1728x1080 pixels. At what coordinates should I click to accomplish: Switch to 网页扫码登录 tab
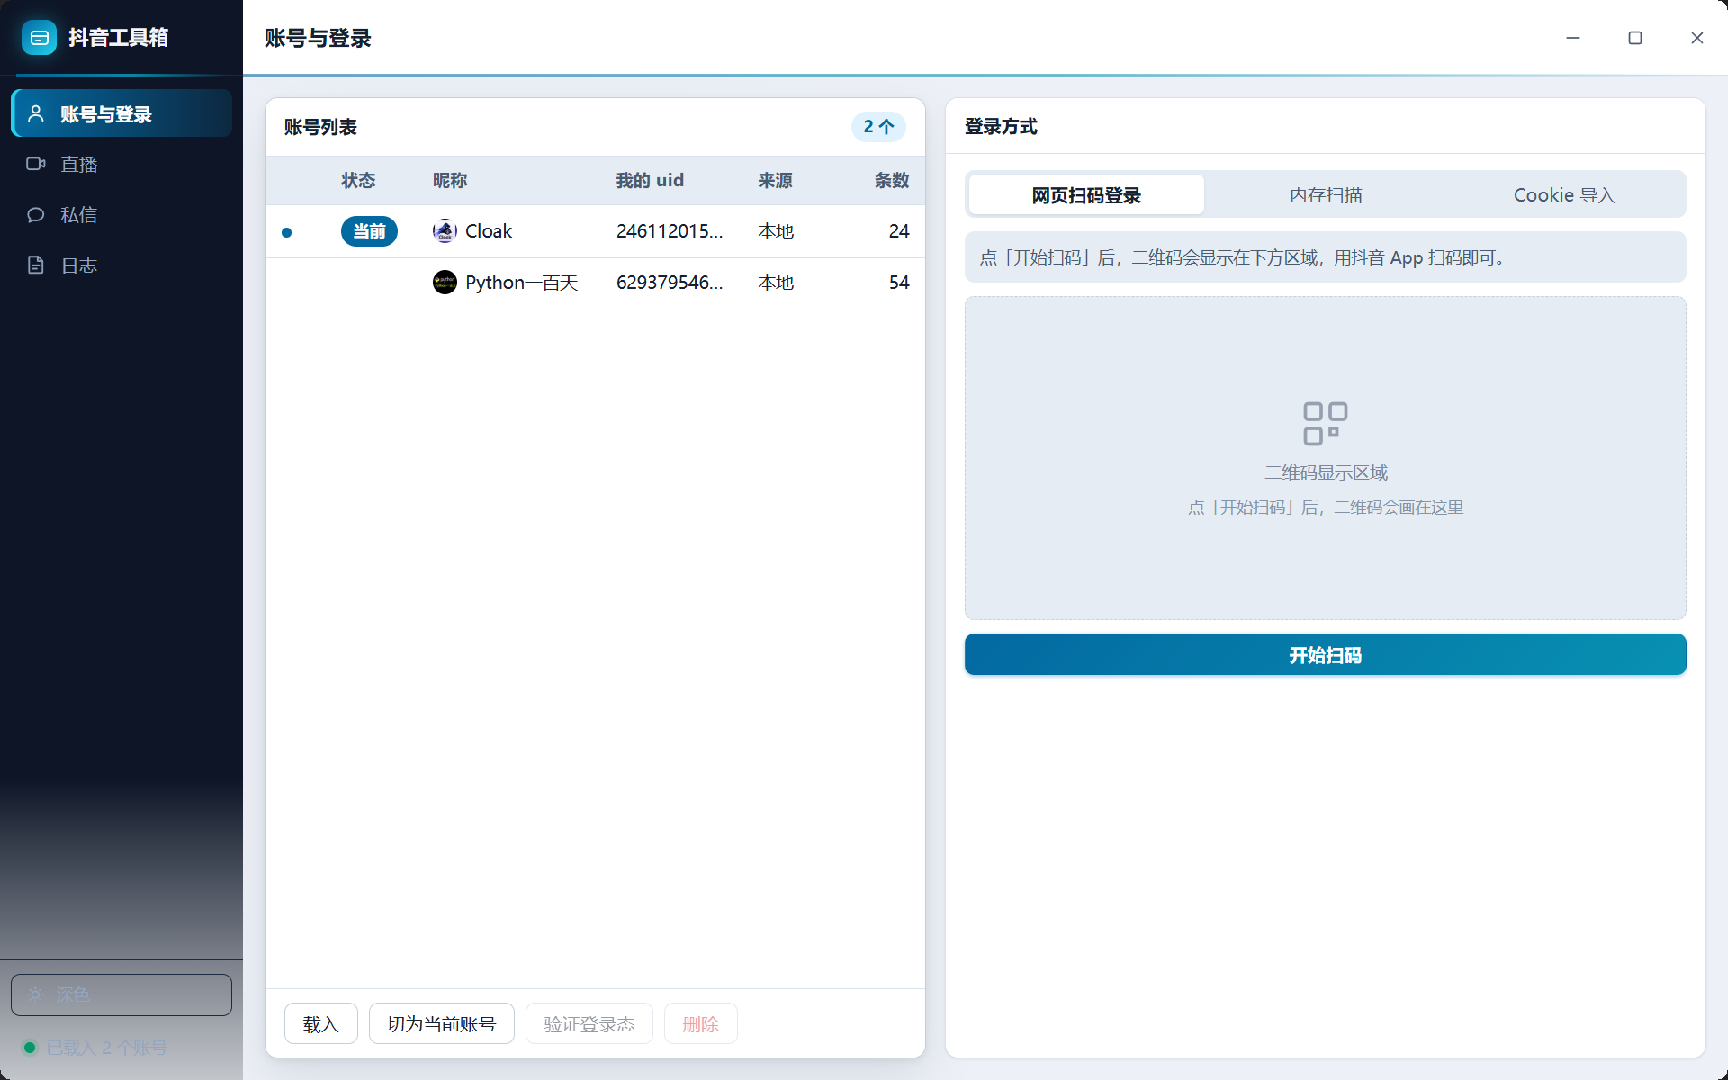pyautogui.click(x=1086, y=195)
